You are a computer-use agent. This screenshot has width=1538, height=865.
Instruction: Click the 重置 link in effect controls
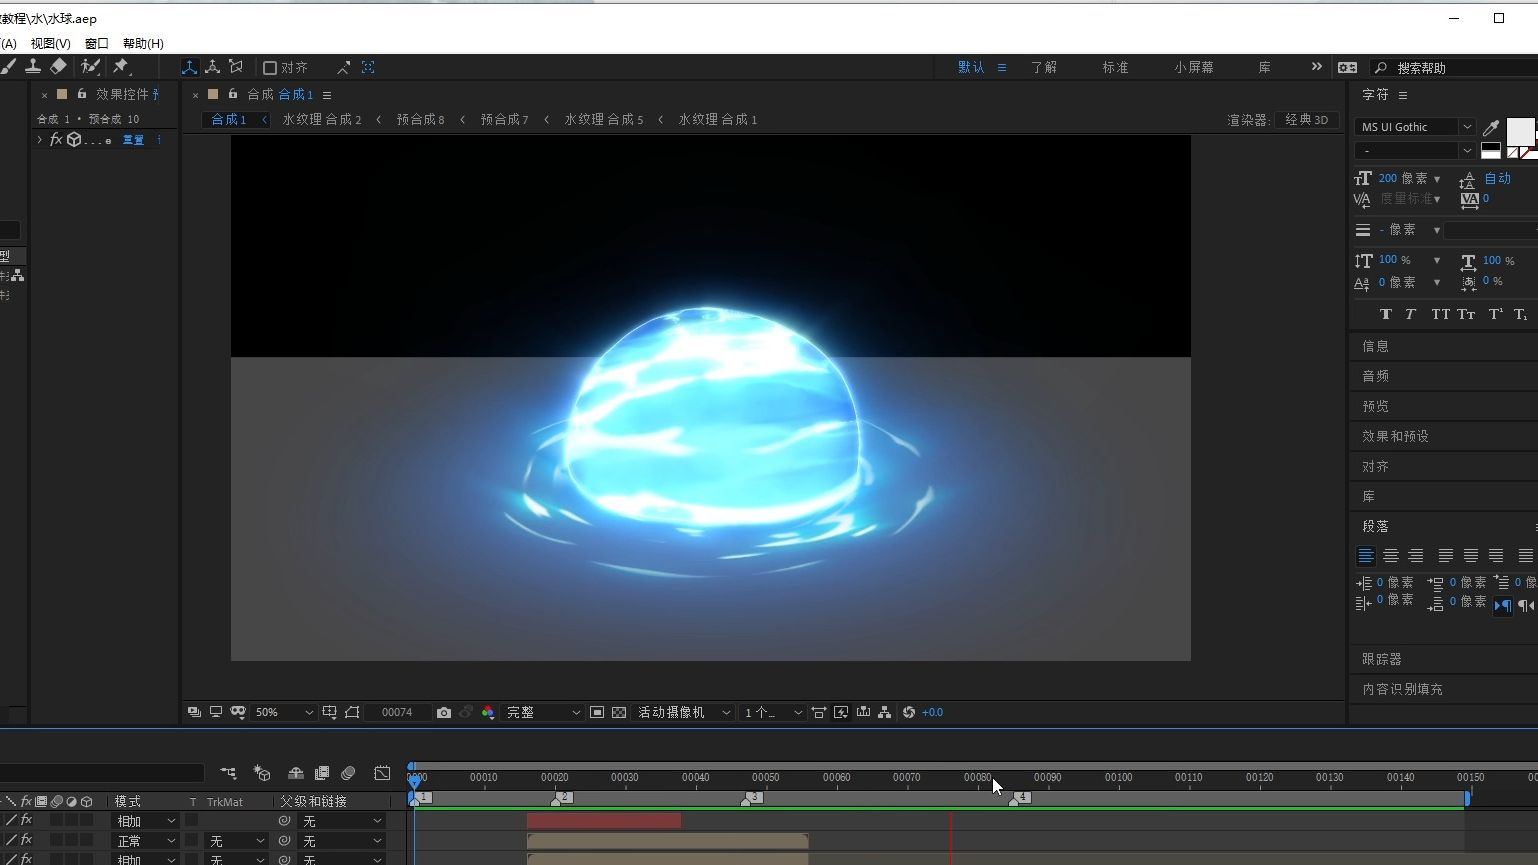(133, 140)
